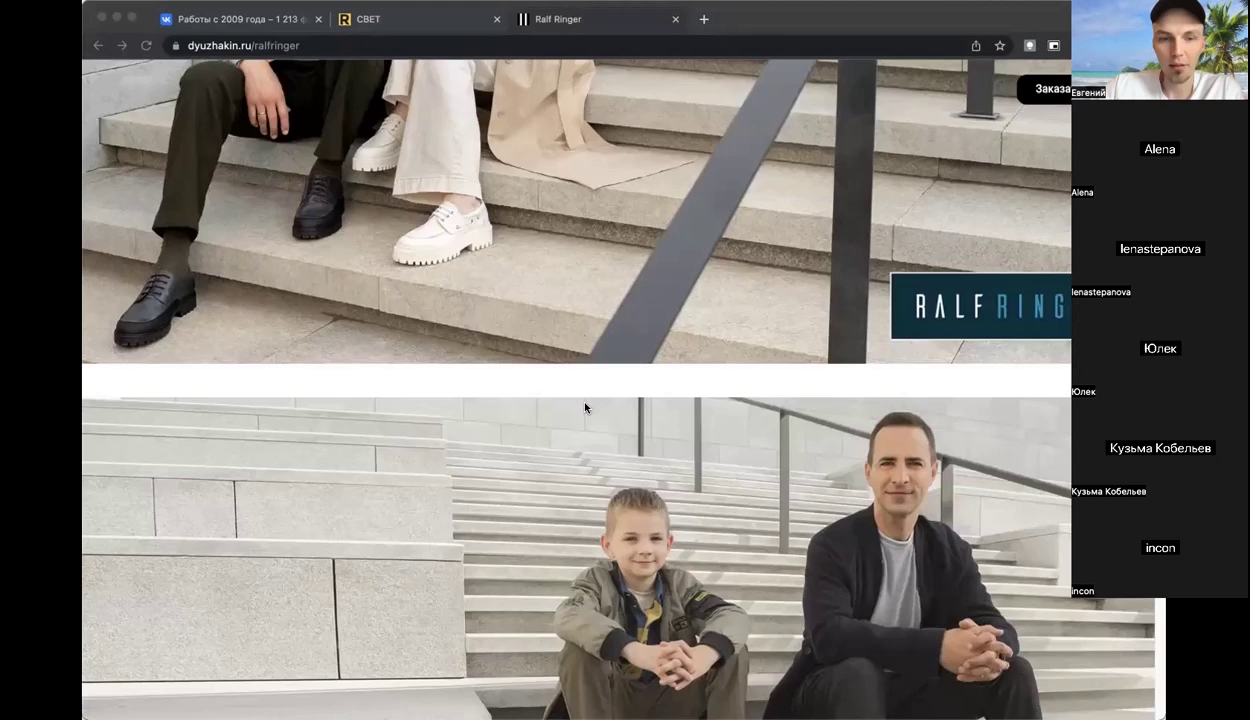This screenshot has width=1250, height=720.
Task: Click the father and son photo
Action: 618,558
